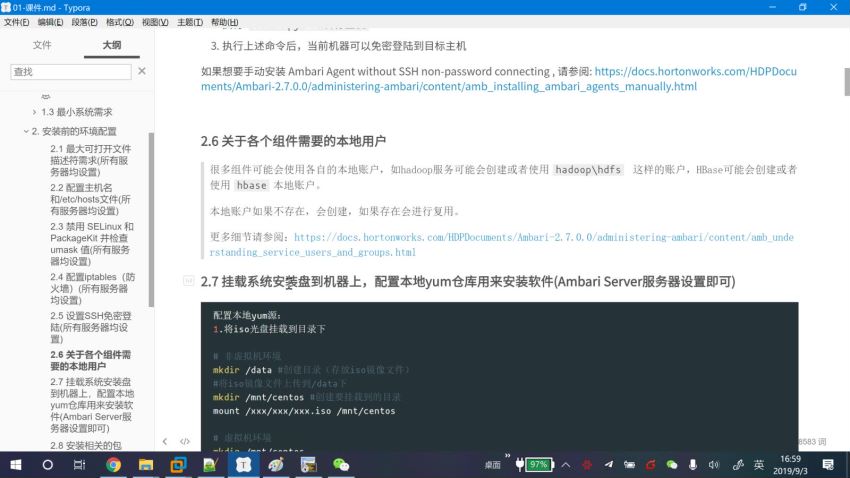Open the 视图(V) menu

(x=155, y=22)
